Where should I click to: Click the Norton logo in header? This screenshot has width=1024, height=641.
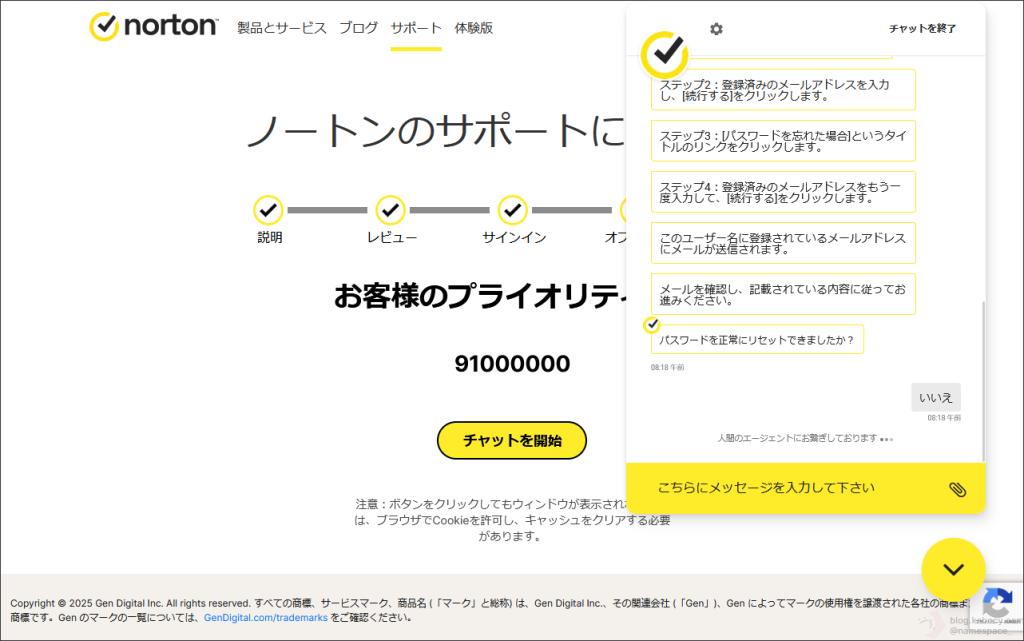[x=153, y=27]
